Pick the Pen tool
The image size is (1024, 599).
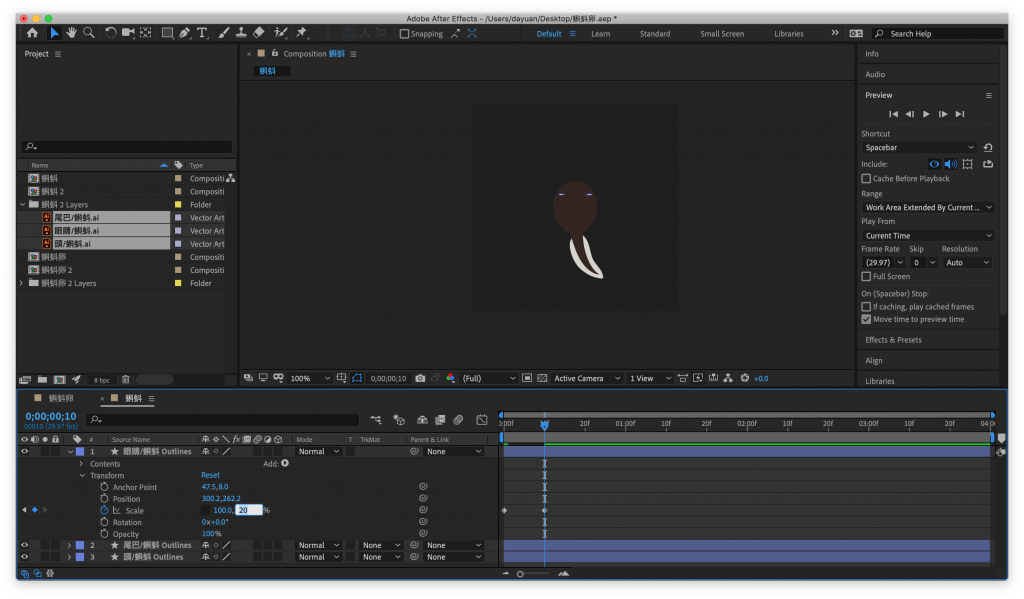point(186,33)
